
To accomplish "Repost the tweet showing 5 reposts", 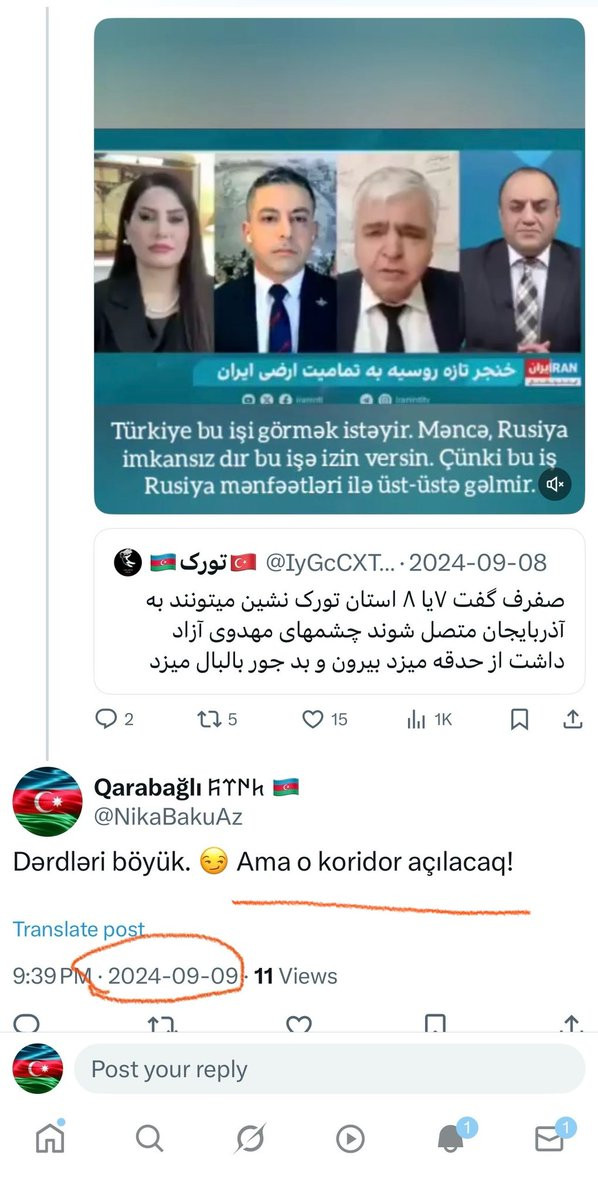I will (x=214, y=719).
